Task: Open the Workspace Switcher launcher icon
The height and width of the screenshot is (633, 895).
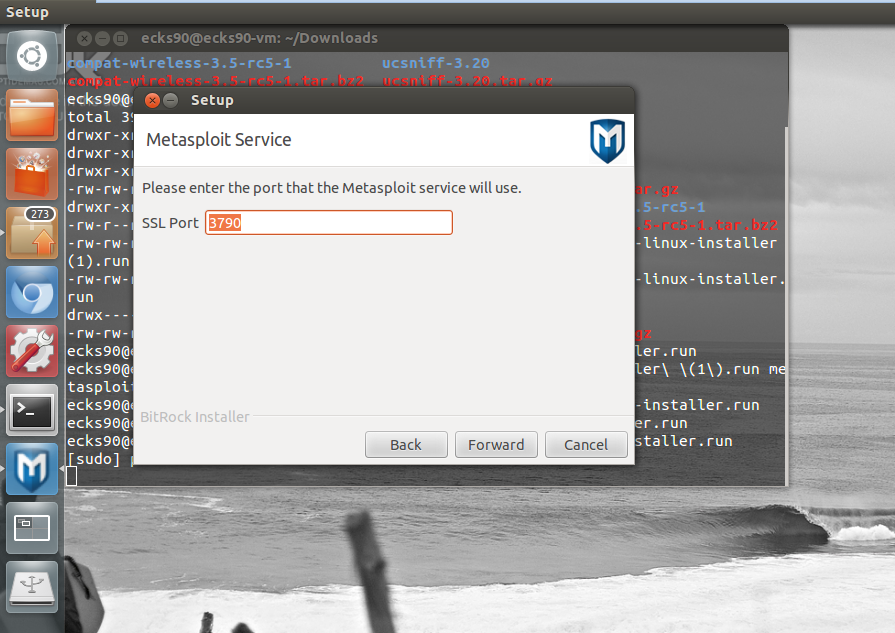Action: (32, 528)
